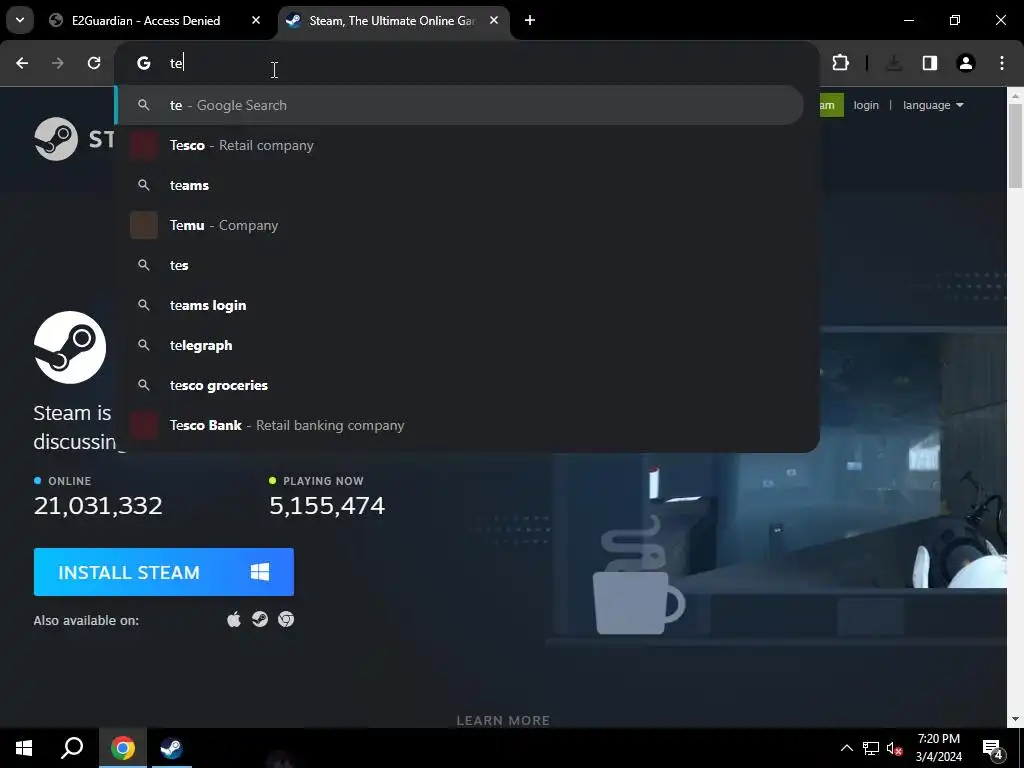Viewport: 1024px width, 768px height.
Task: Open the Windows Start menu
Action: [24, 748]
